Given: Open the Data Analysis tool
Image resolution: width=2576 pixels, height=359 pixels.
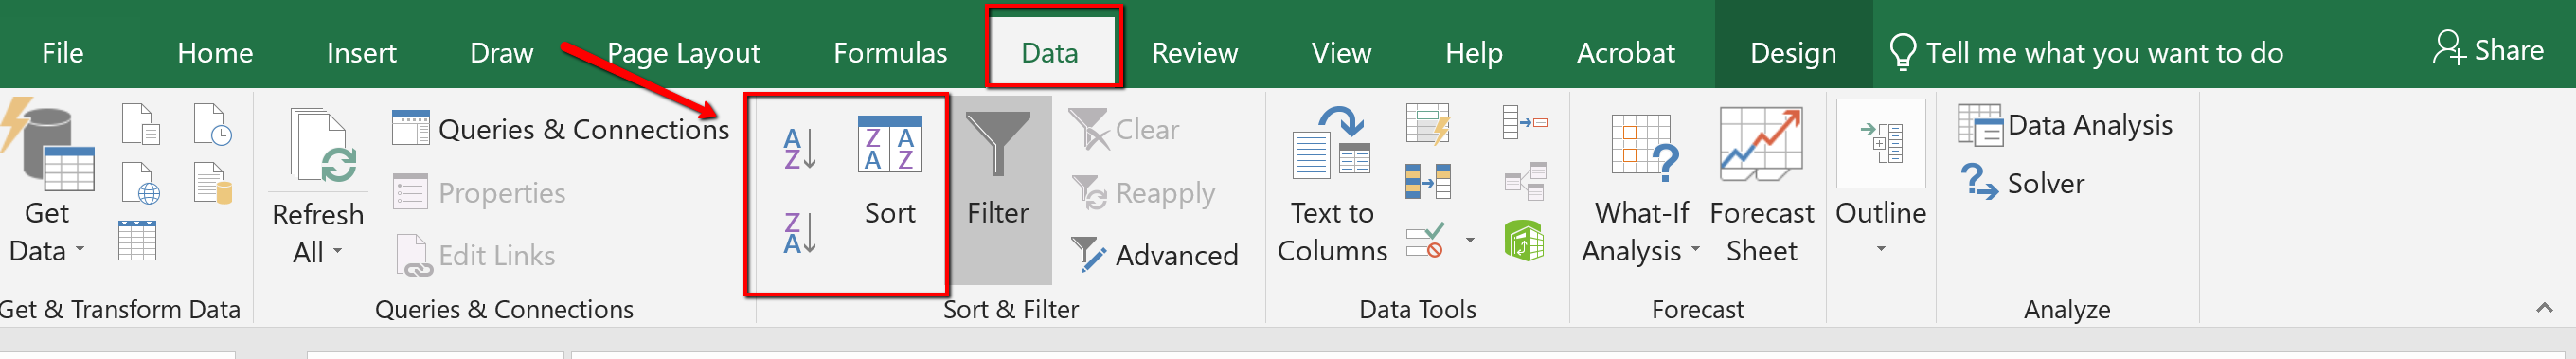Looking at the screenshot, I should click(x=2066, y=125).
